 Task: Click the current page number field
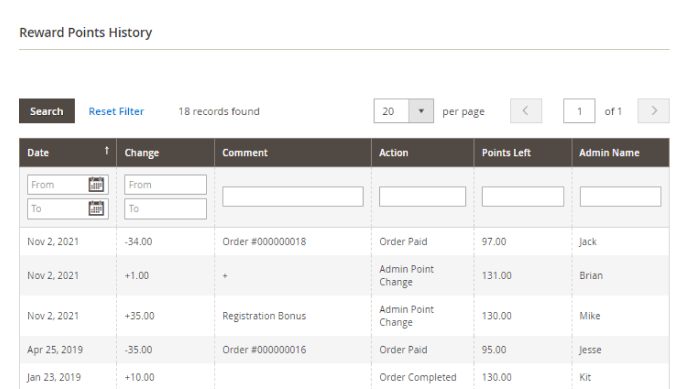pos(579,111)
